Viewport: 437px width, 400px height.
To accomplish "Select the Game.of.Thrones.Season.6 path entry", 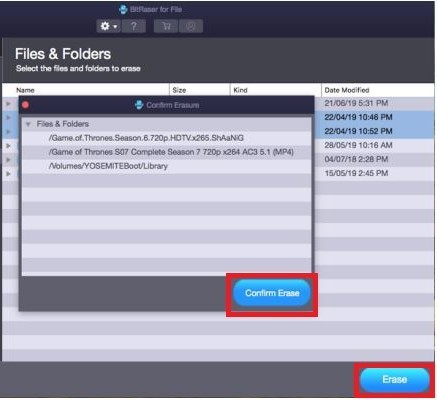I will 146,138.
